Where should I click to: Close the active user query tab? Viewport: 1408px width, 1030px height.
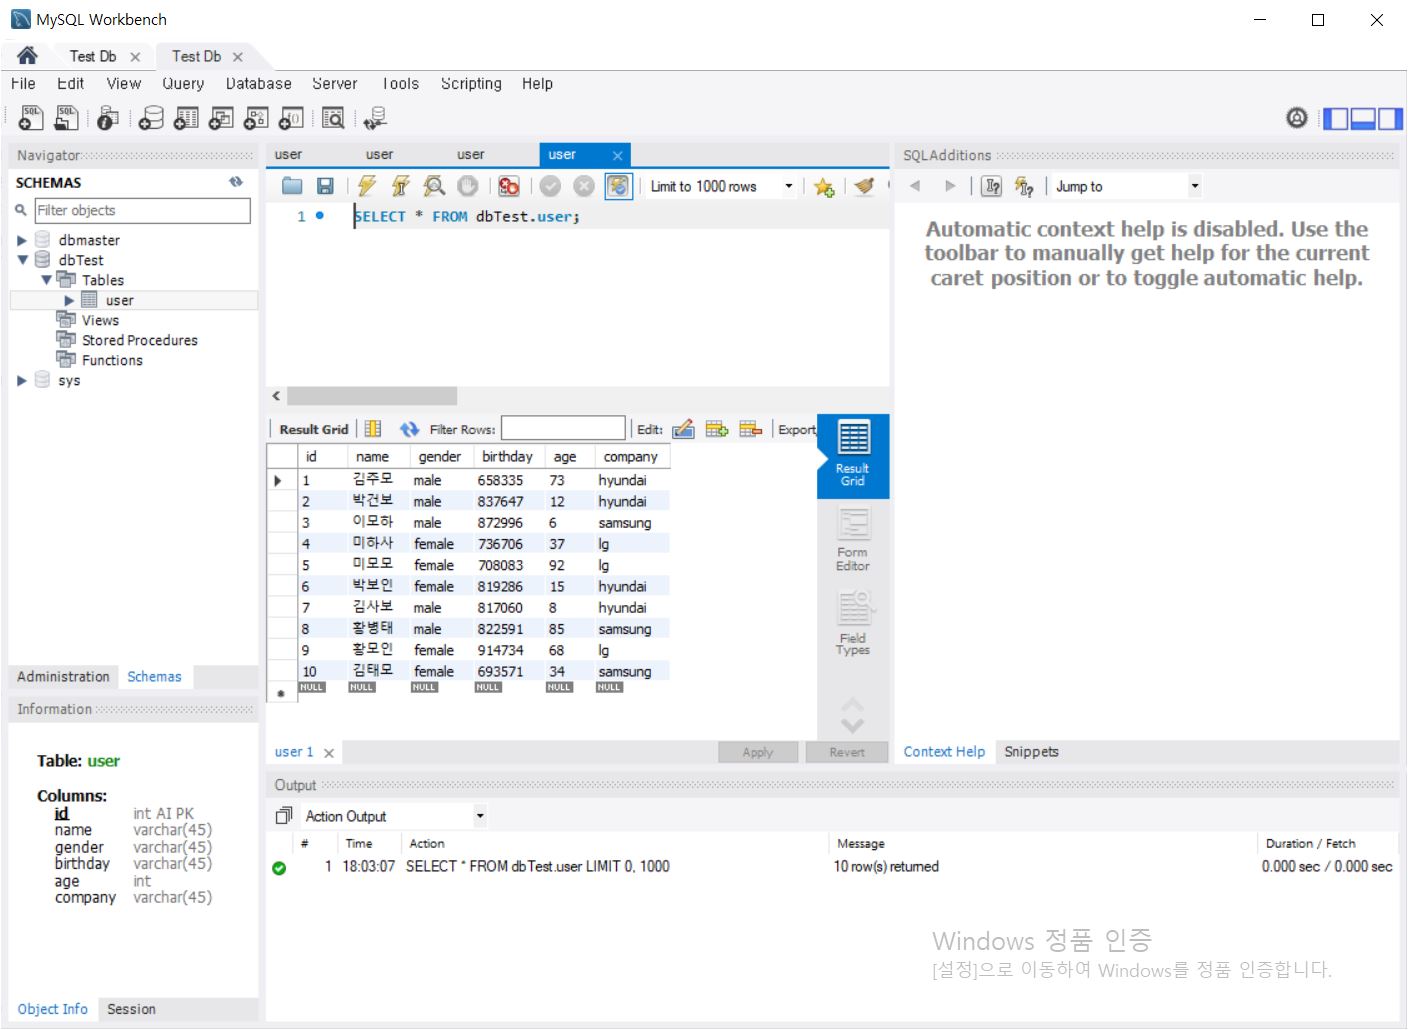(x=618, y=155)
